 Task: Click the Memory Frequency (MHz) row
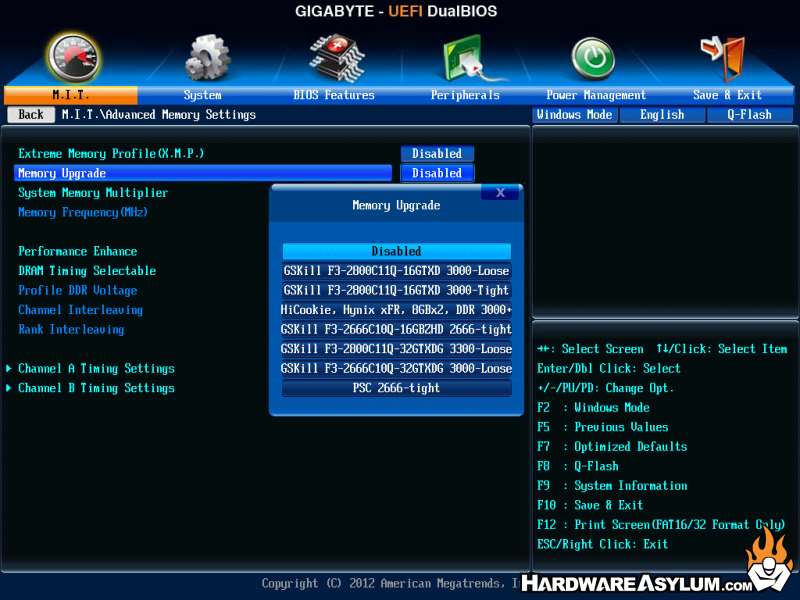click(83, 212)
